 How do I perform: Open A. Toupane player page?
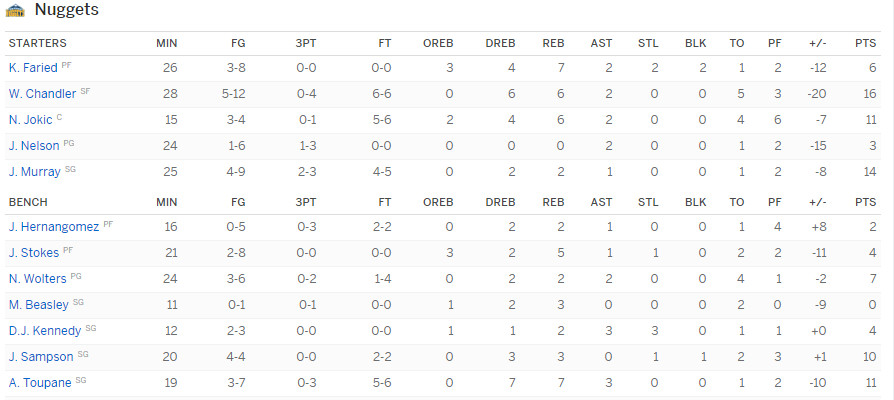[x=40, y=383]
